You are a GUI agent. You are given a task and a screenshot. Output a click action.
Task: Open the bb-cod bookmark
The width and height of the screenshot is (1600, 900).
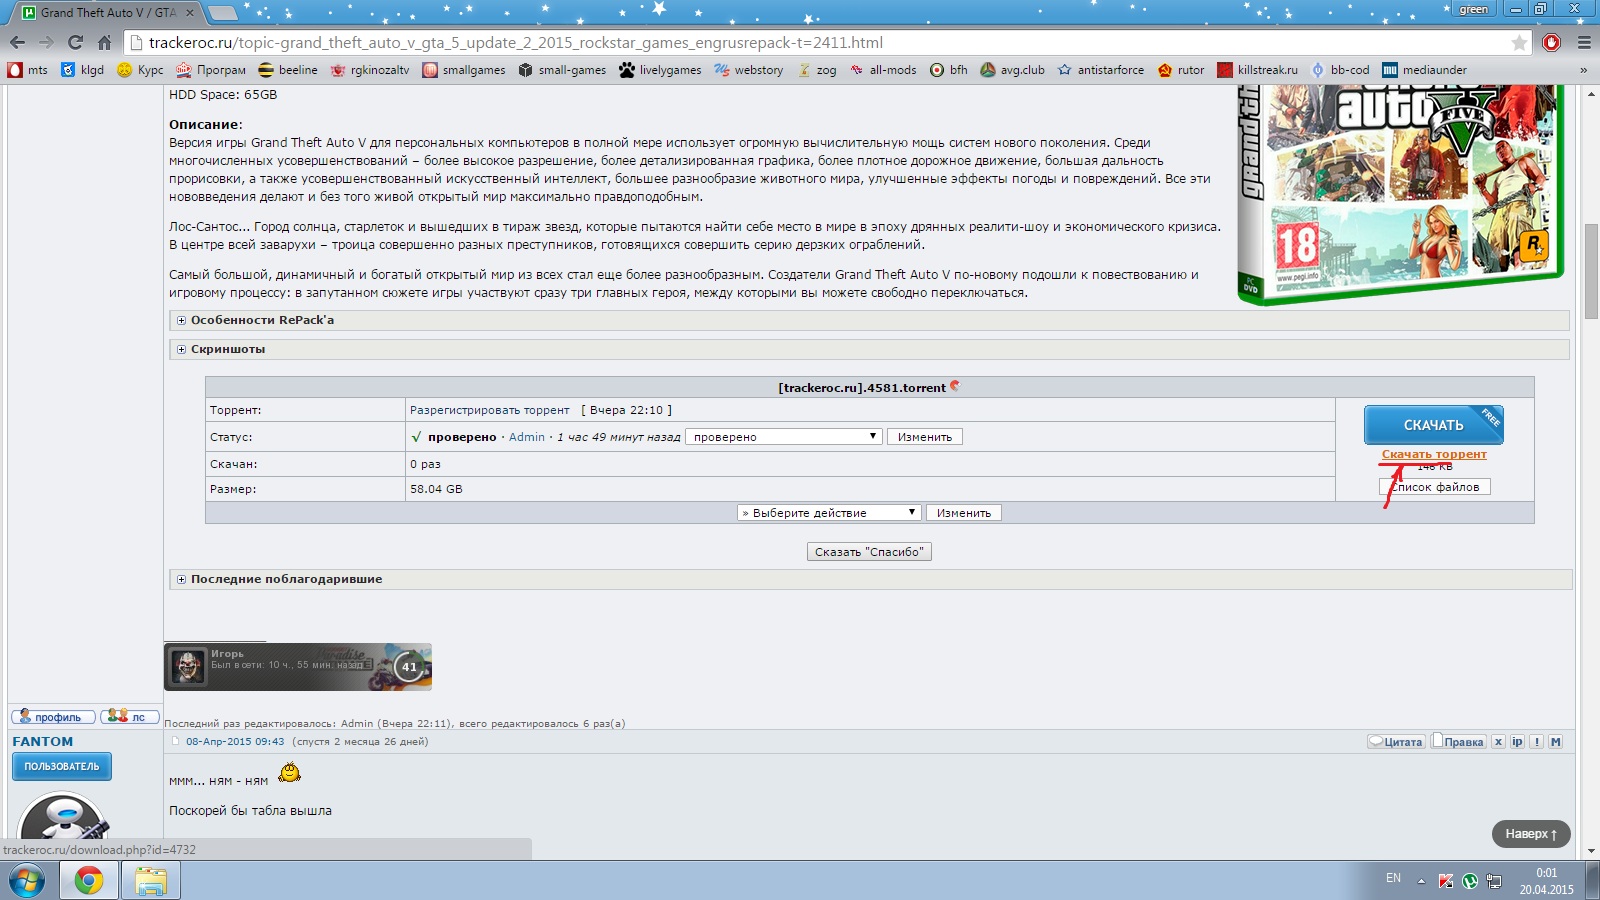[x=1340, y=70]
